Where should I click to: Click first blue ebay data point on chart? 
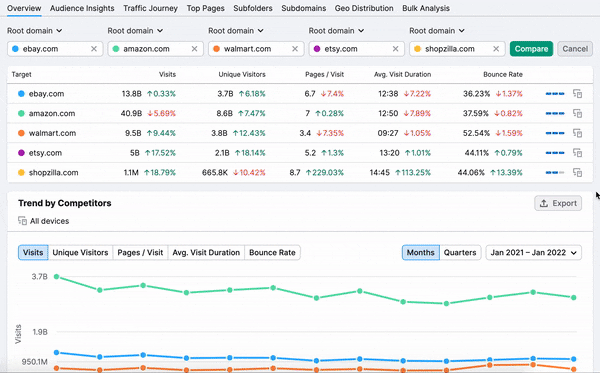(x=57, y=352)
